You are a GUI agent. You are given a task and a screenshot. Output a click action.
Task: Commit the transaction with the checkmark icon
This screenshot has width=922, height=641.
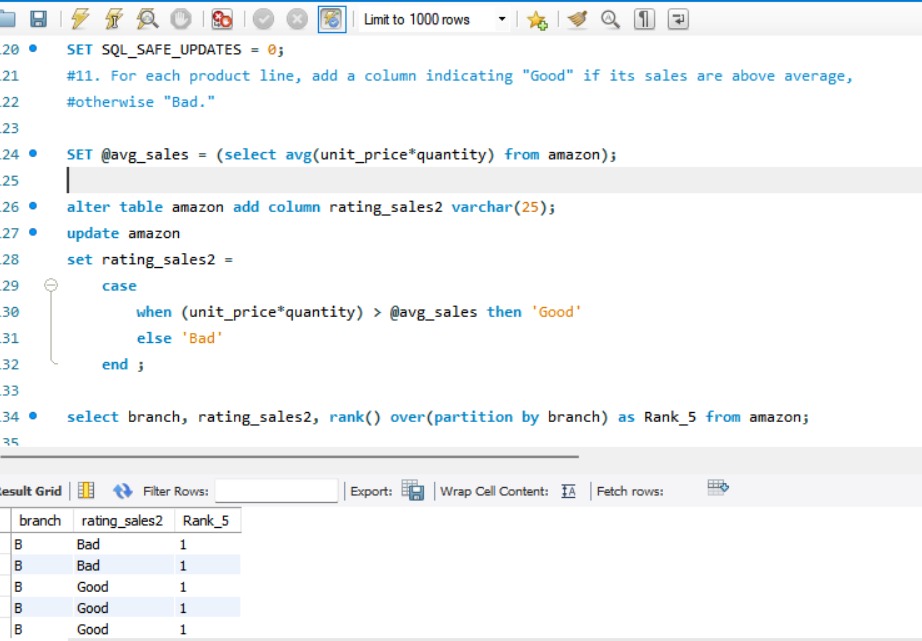pos(263,19)
